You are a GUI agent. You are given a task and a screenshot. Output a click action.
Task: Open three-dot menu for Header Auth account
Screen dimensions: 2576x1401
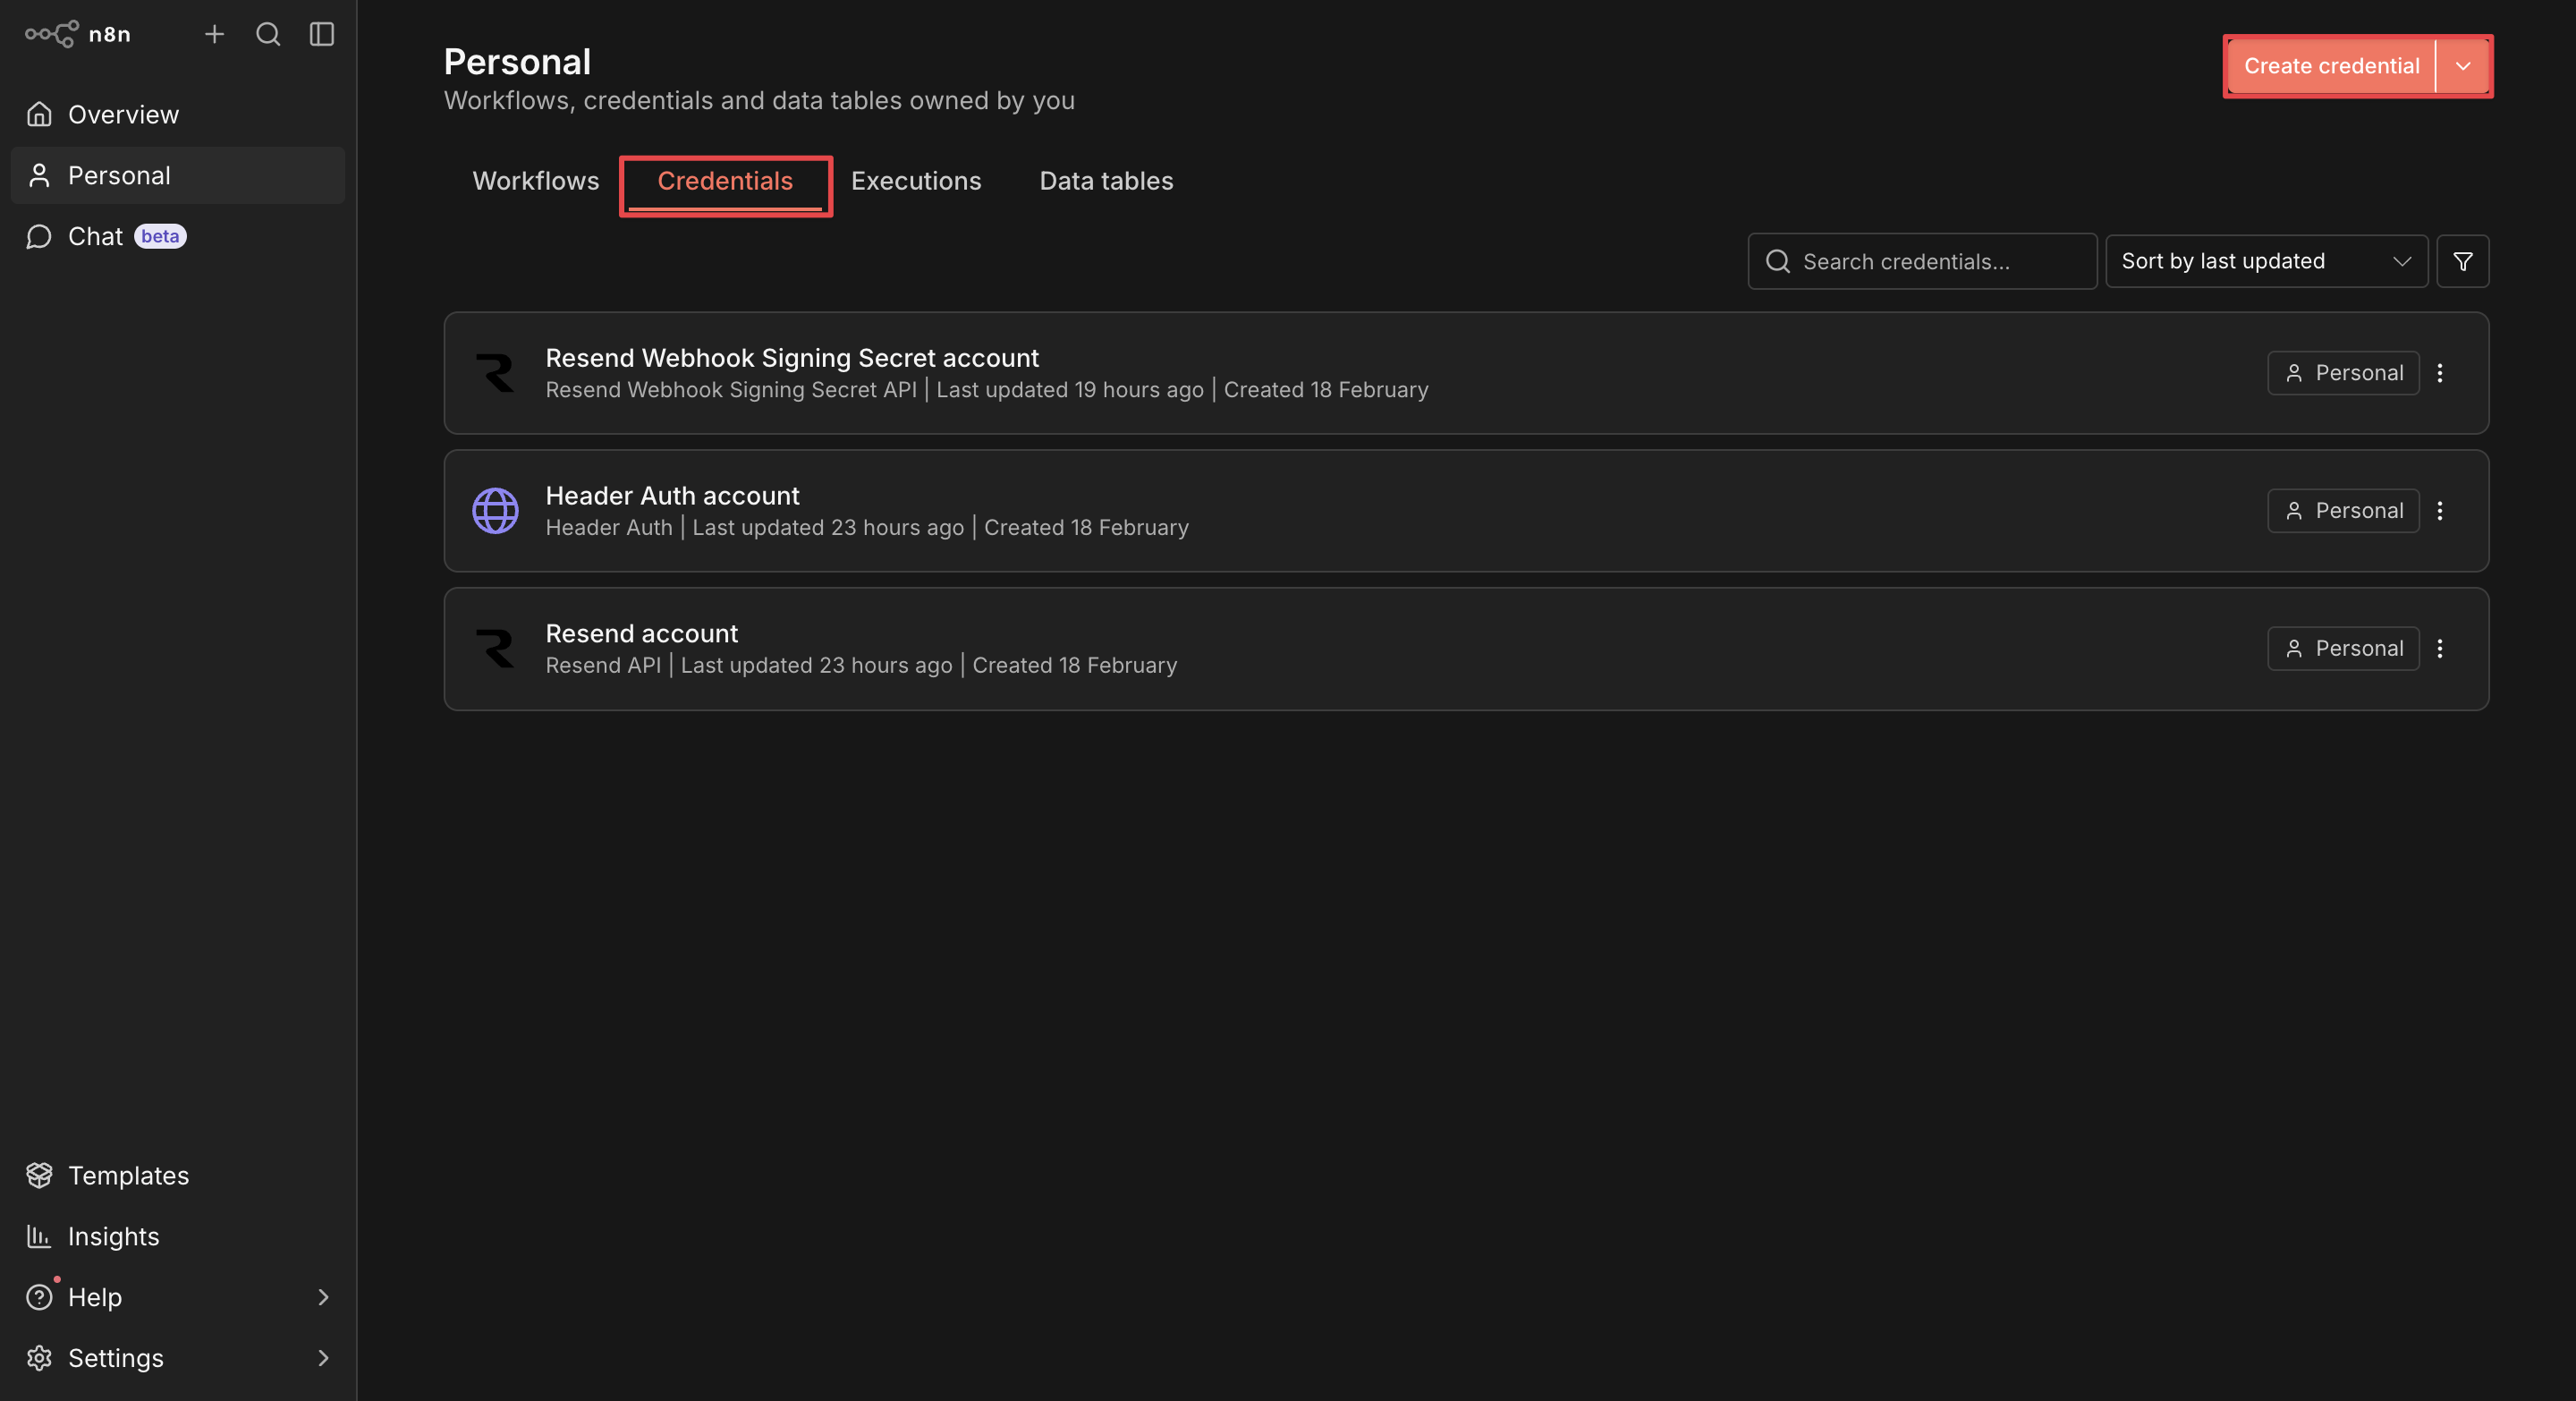coord(2440,511)
